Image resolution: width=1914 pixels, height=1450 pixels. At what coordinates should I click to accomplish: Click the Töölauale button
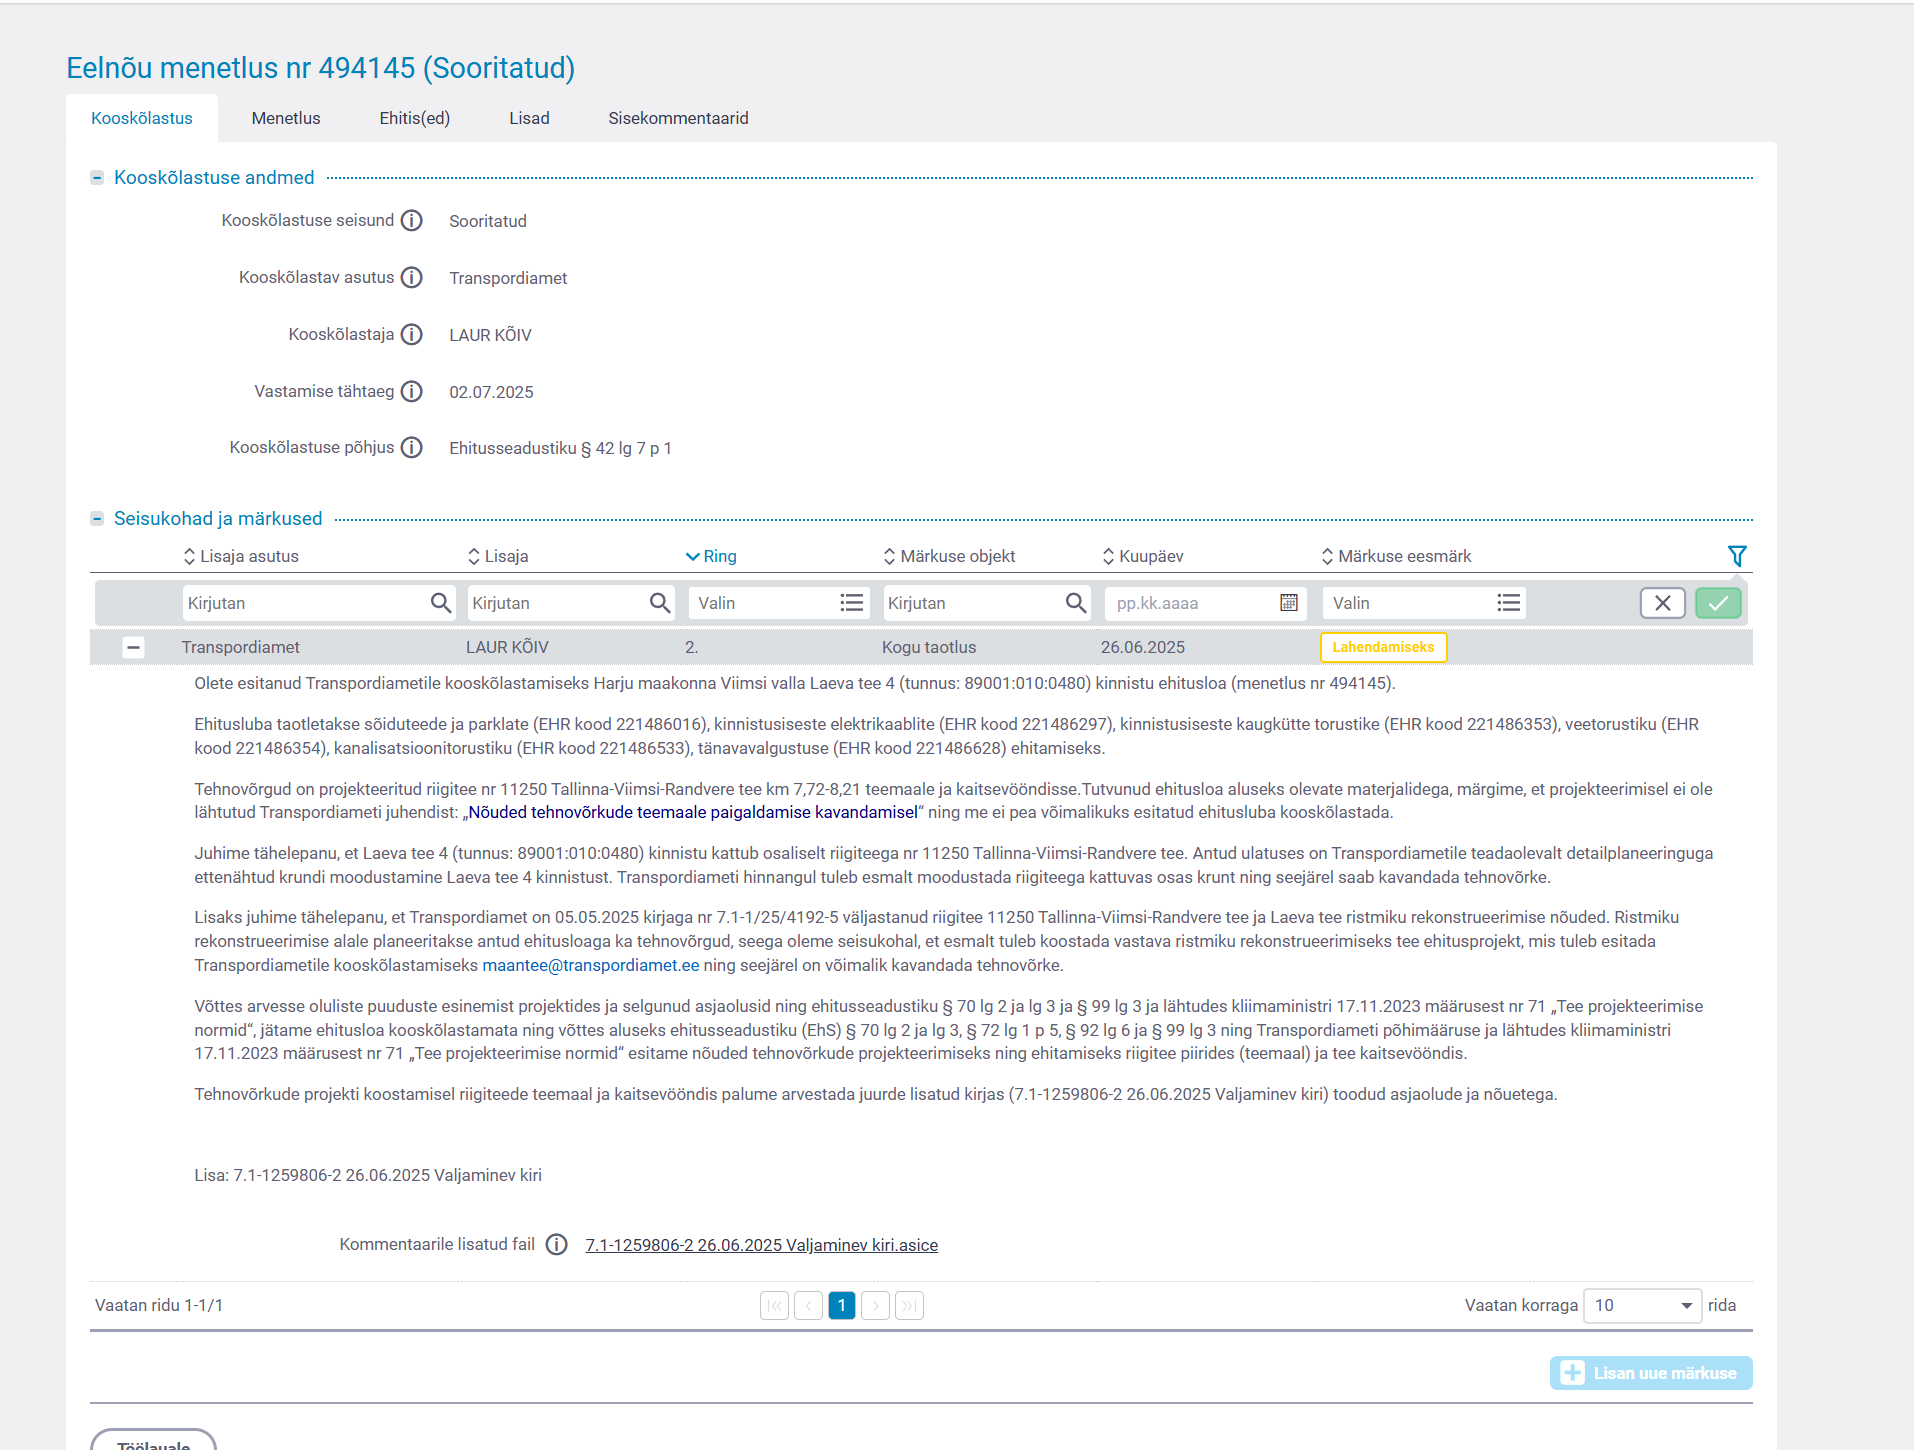click(153, 1441)
